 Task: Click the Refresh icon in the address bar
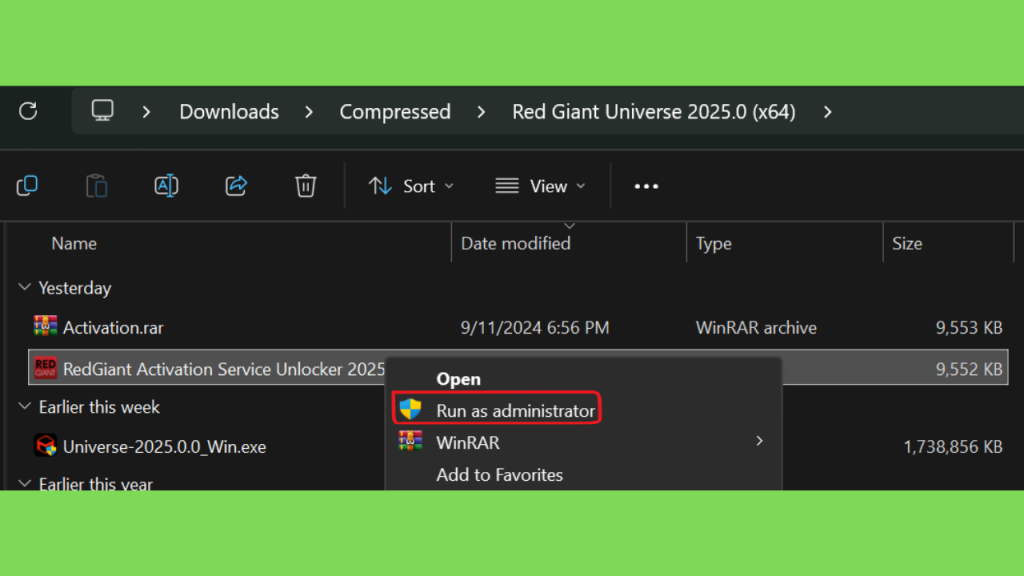pos(28,111)
